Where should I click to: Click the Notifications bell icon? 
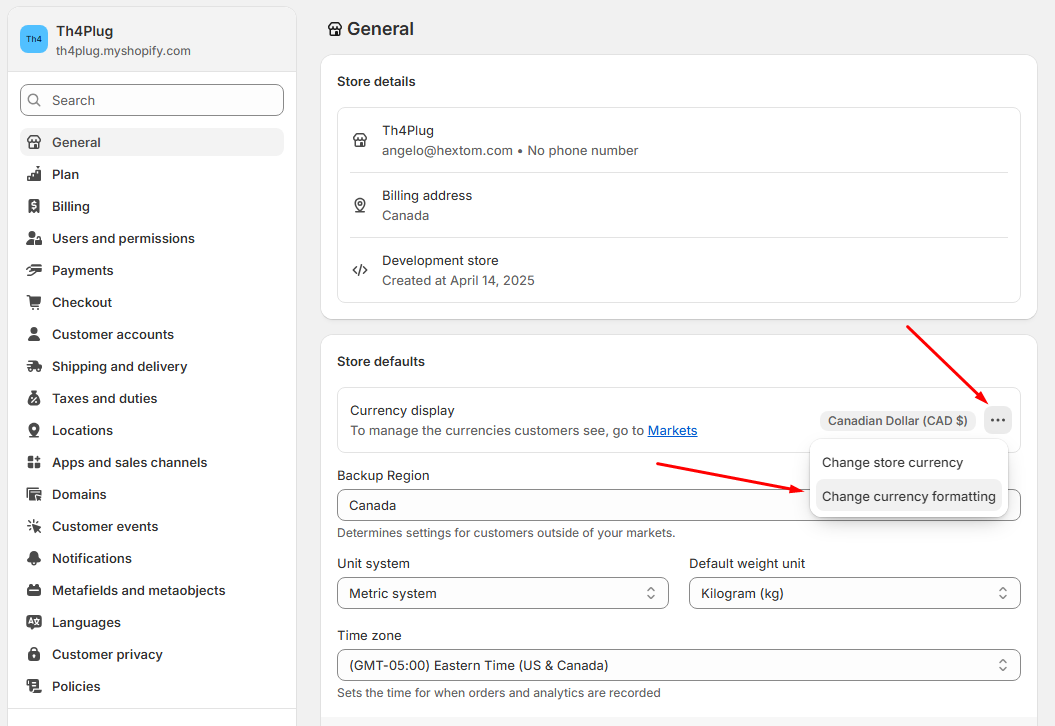point(34,558)
